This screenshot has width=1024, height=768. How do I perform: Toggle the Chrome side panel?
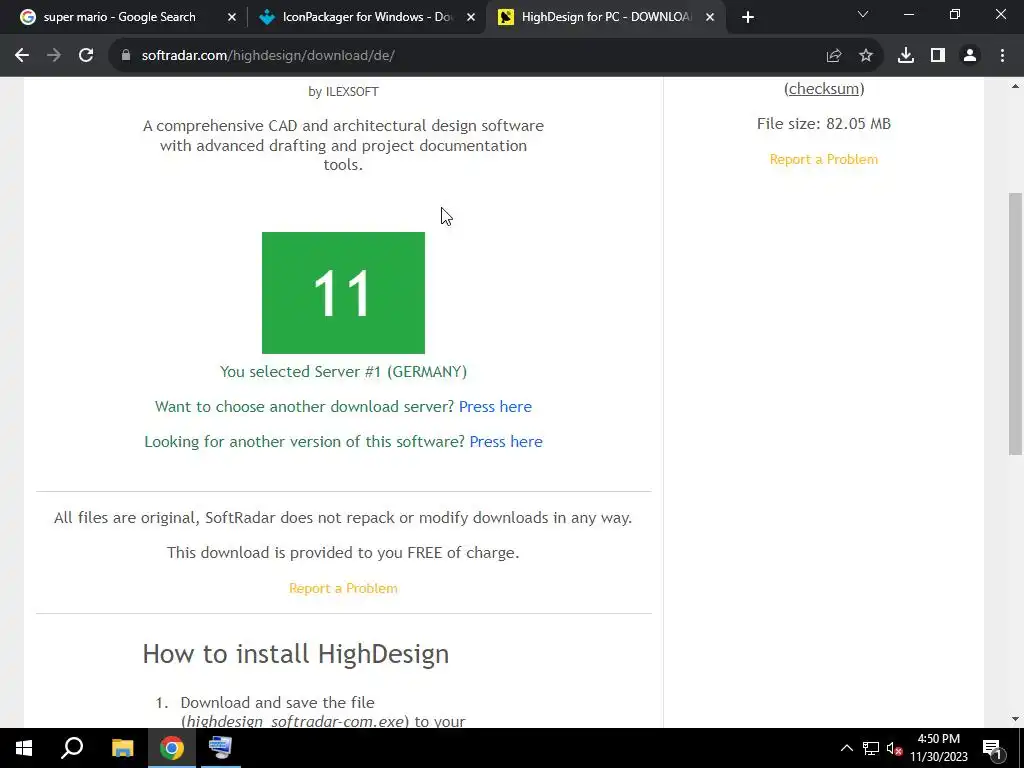[938, 56]
